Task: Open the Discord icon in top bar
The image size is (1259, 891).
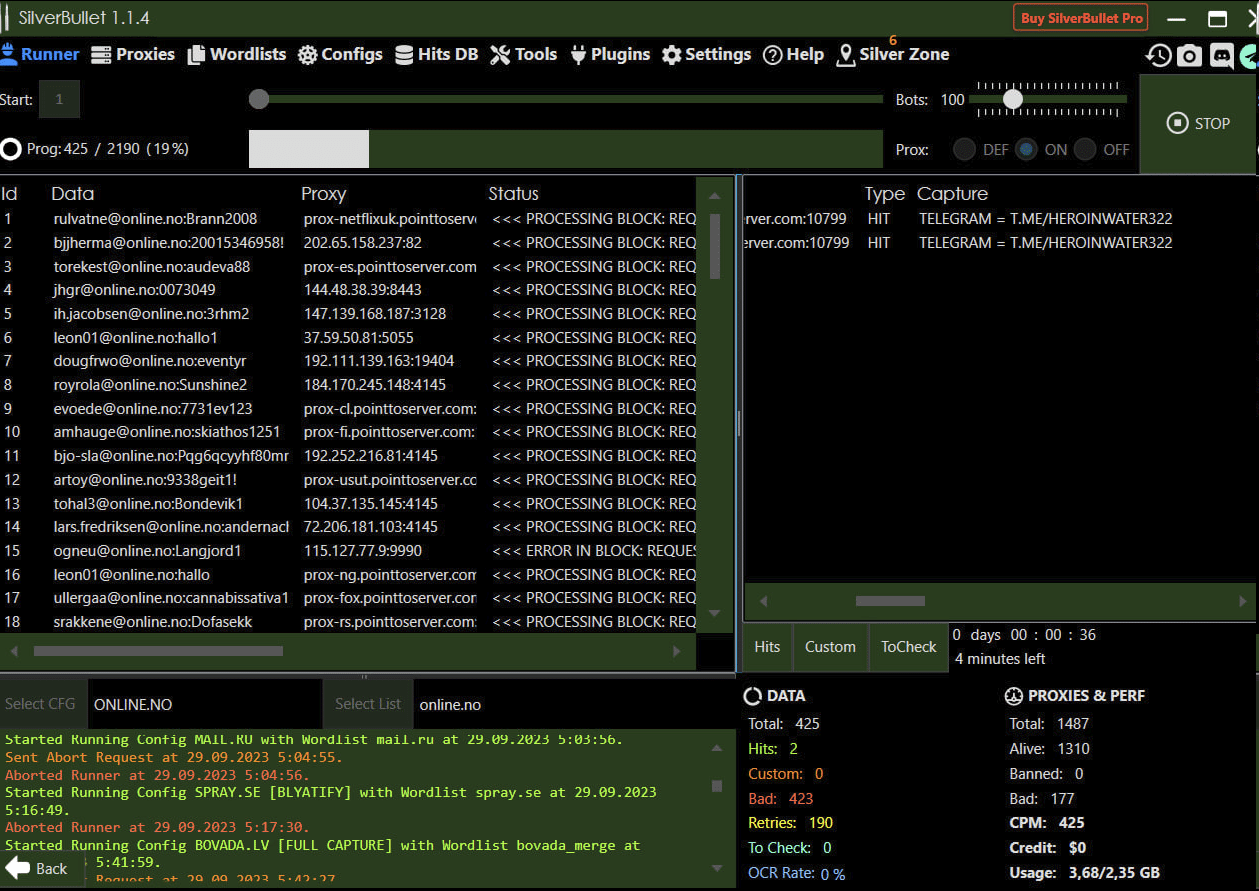Action: [1221, 56]
